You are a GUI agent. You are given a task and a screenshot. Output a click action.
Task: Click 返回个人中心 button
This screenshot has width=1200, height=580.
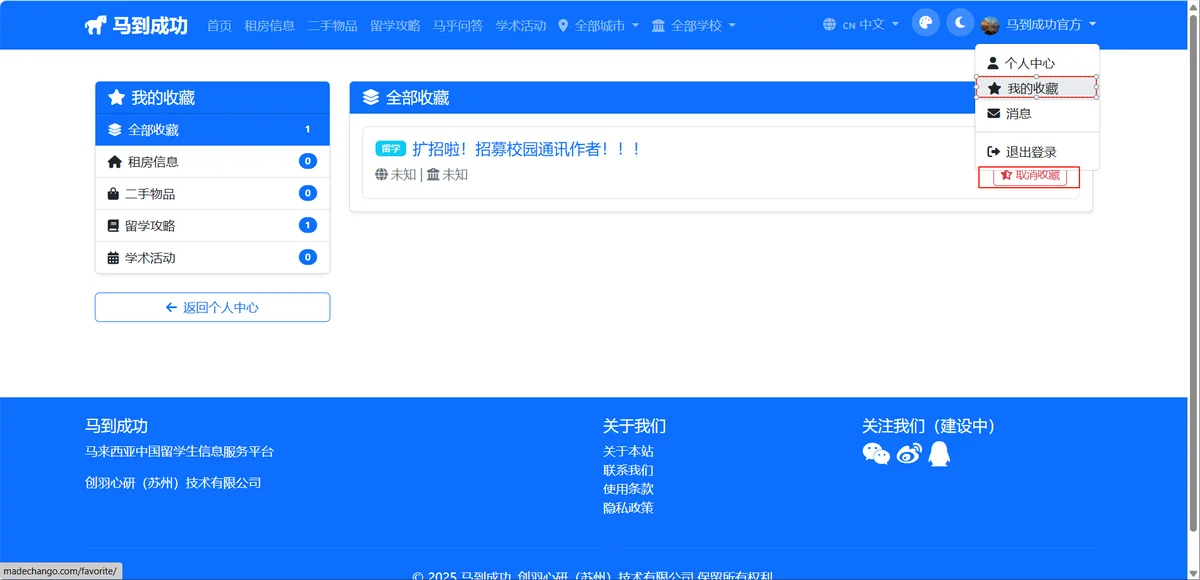pos(212,307)
